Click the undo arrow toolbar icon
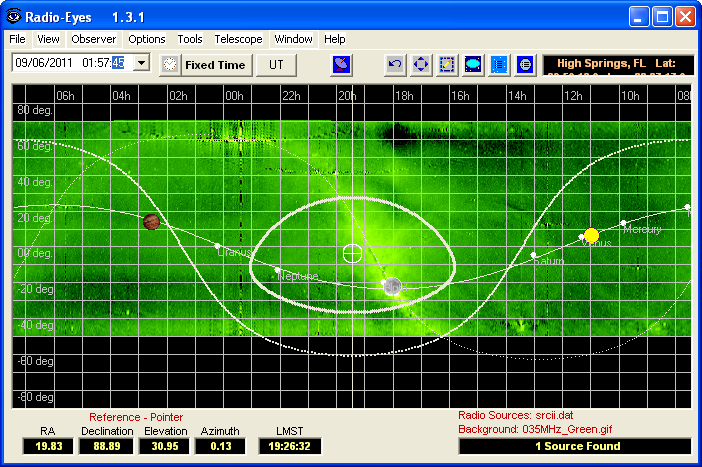Image resolution: width=702 pixels, height=467 pixels. pyautogui.click(x=396, y=65)
